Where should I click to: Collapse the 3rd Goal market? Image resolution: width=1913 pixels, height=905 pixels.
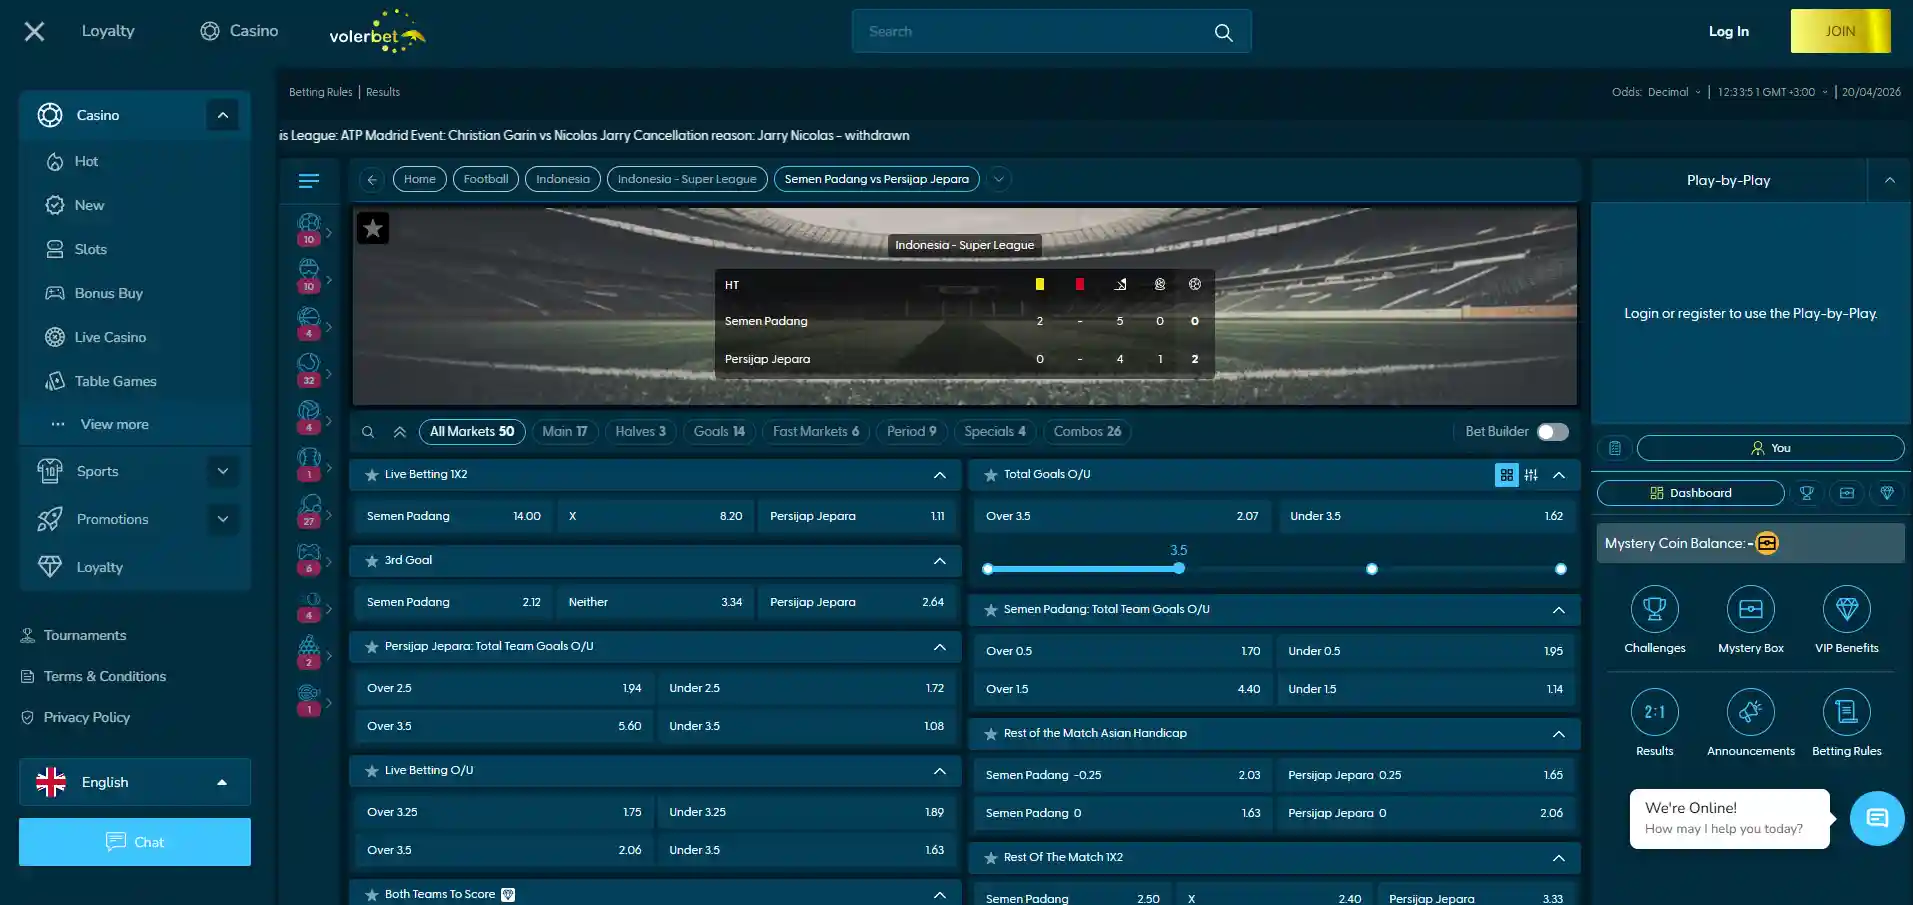(940, 561)
